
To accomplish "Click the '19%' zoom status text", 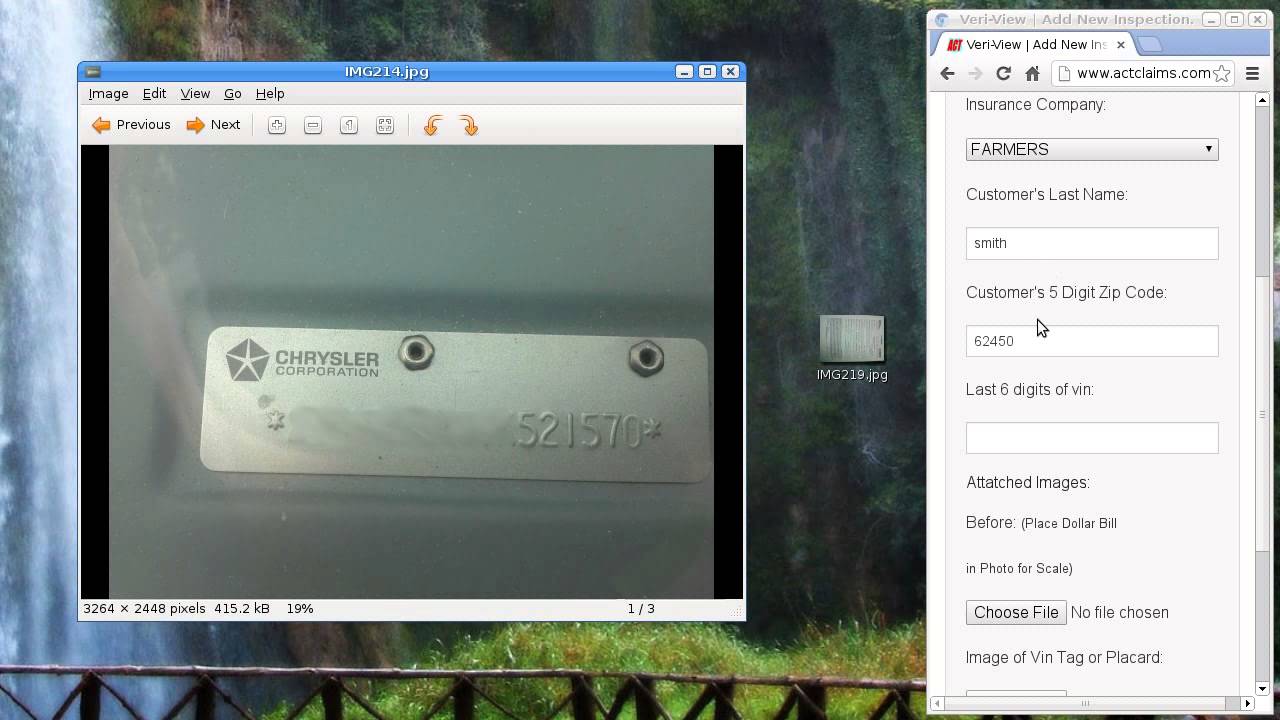I will click(x=300, y=608).
